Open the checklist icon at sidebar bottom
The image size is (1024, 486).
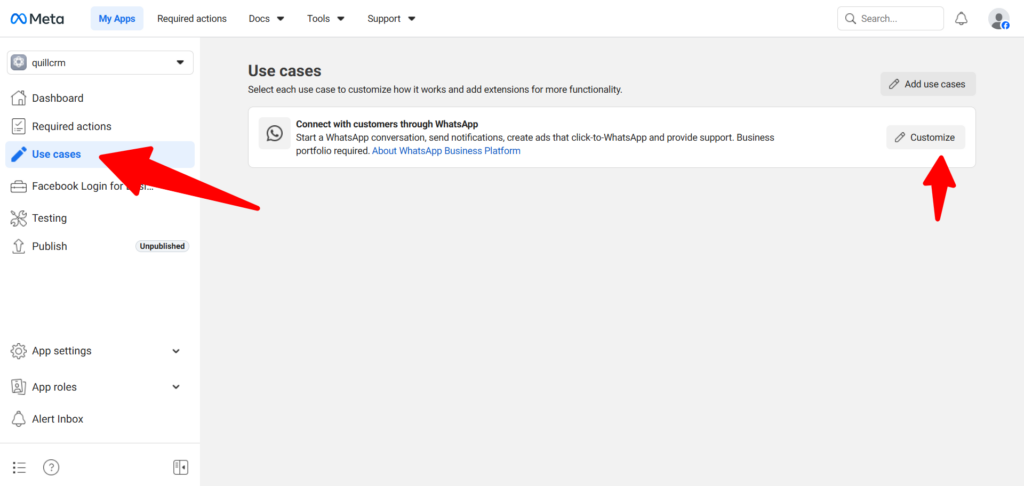point(19,467)
